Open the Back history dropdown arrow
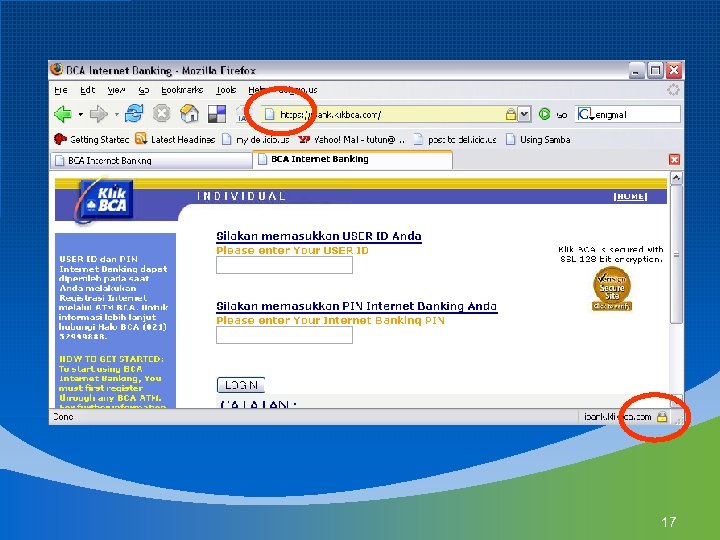The width and height of the screenshot is (720, 540). click(80, 114)
